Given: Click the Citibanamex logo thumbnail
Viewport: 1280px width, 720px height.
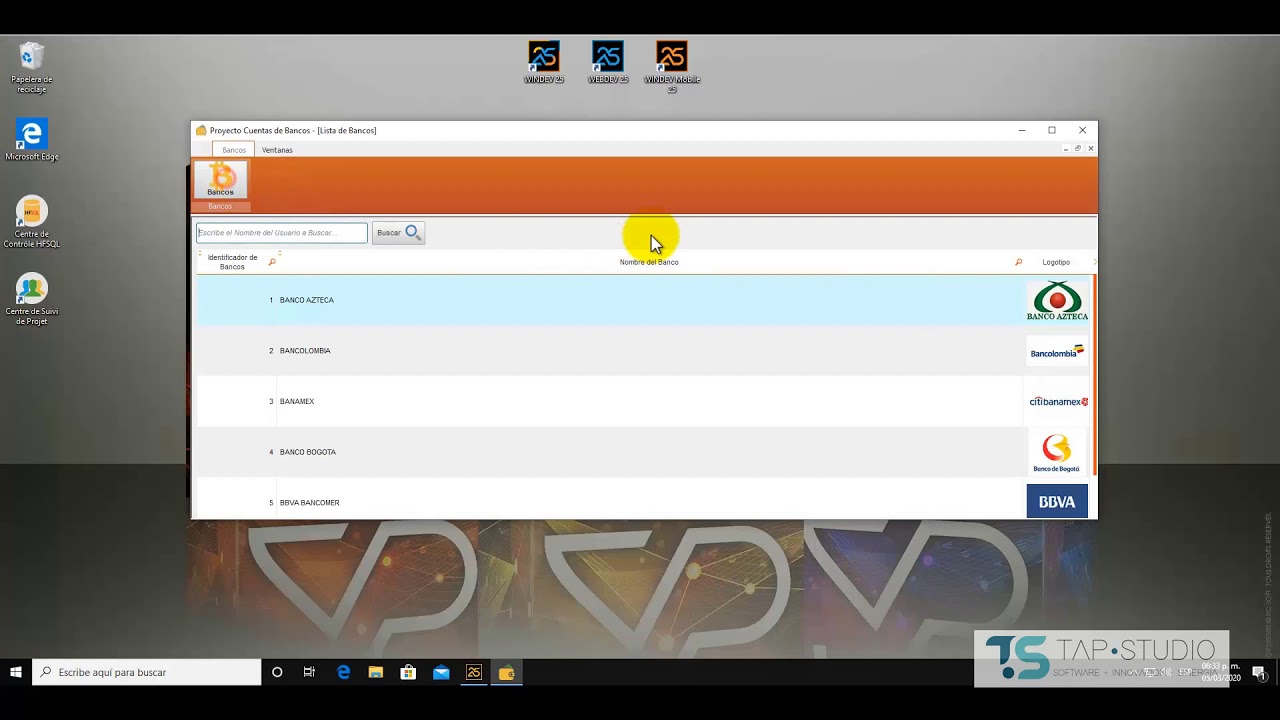Looking at the screenshot, I should click(1058, 402).
